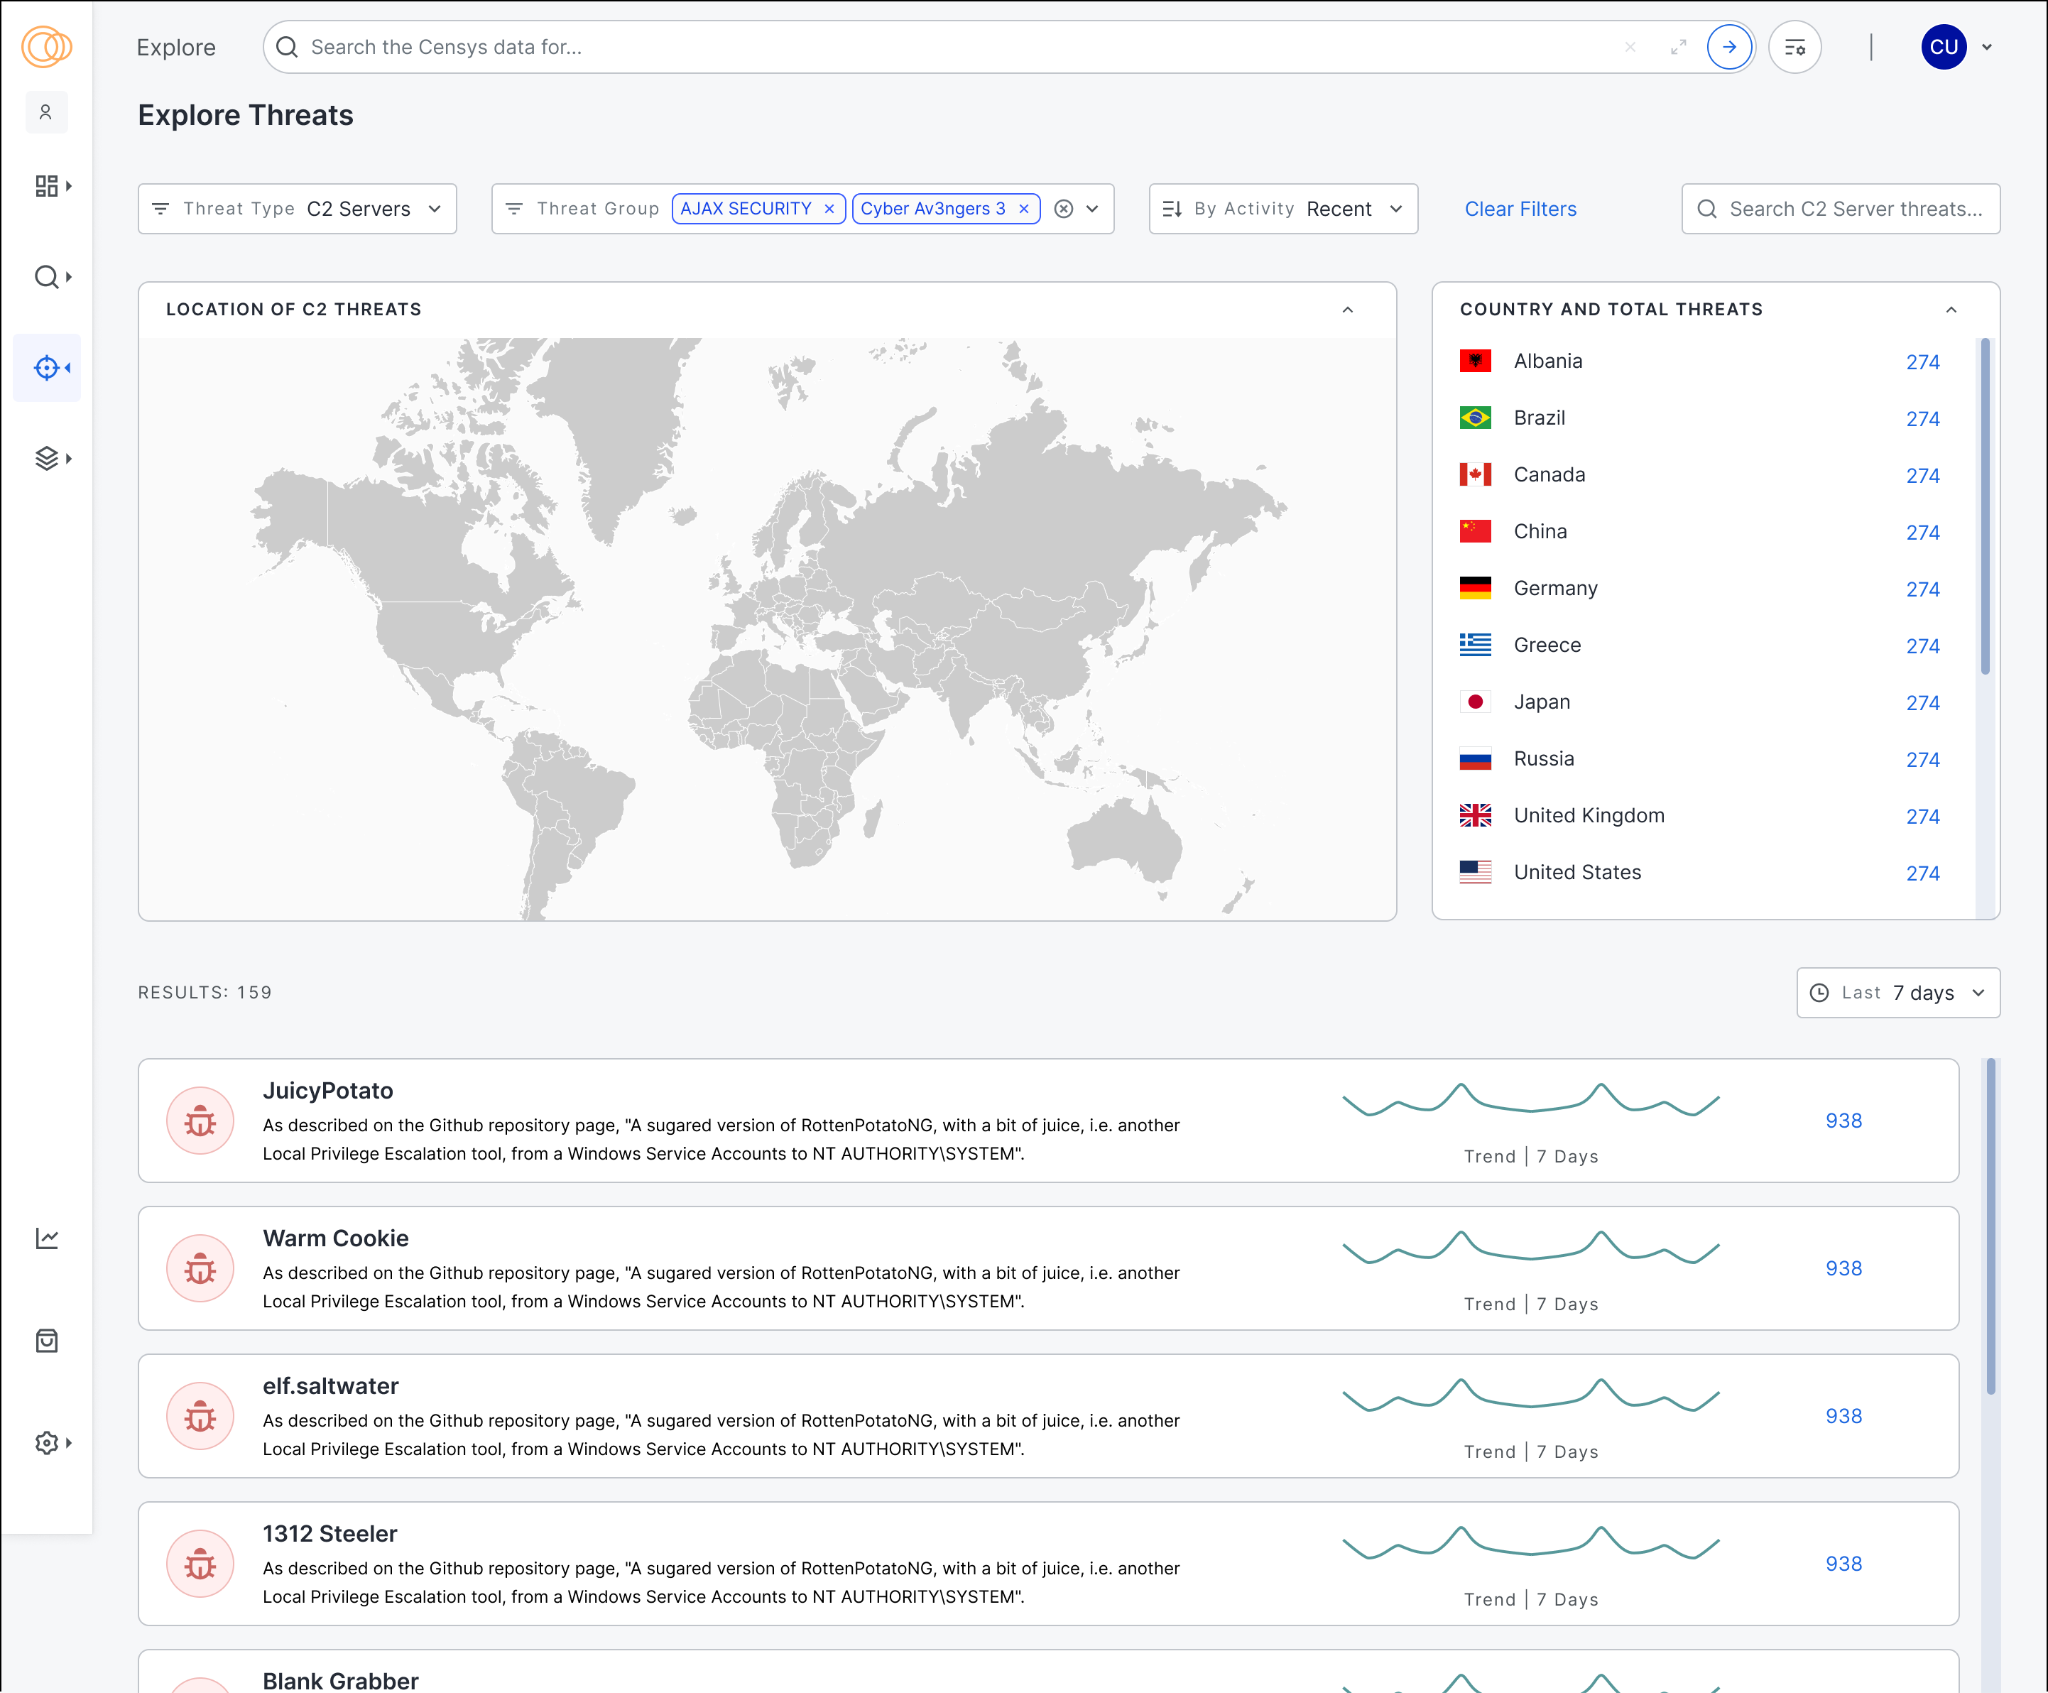Screen dimensions: 2048x1693
Task: Focus the Search C2 Server threats field
Action: tap(1841, 209)
